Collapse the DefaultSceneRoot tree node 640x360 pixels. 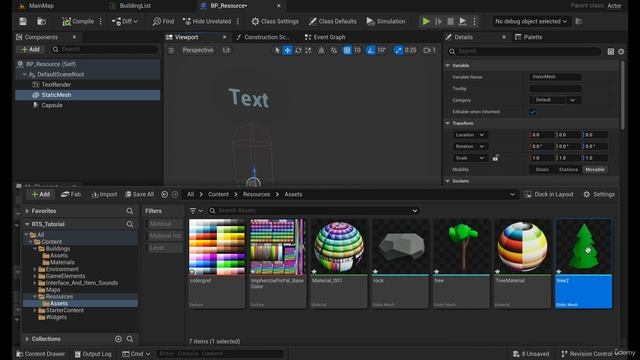click(24, 75)
